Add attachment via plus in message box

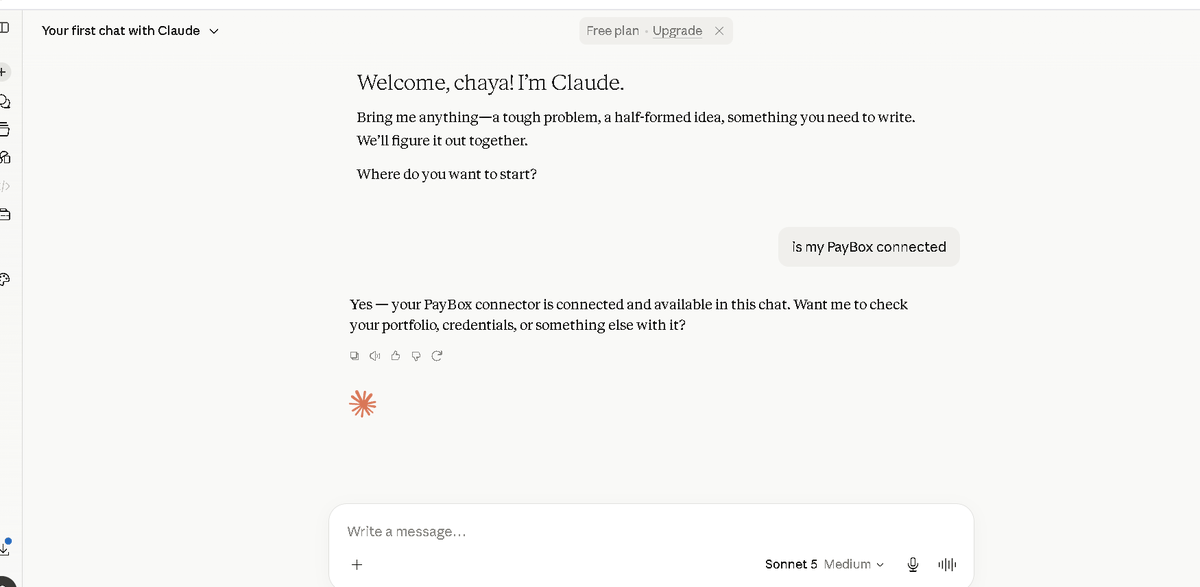click(x=357, y=564)
